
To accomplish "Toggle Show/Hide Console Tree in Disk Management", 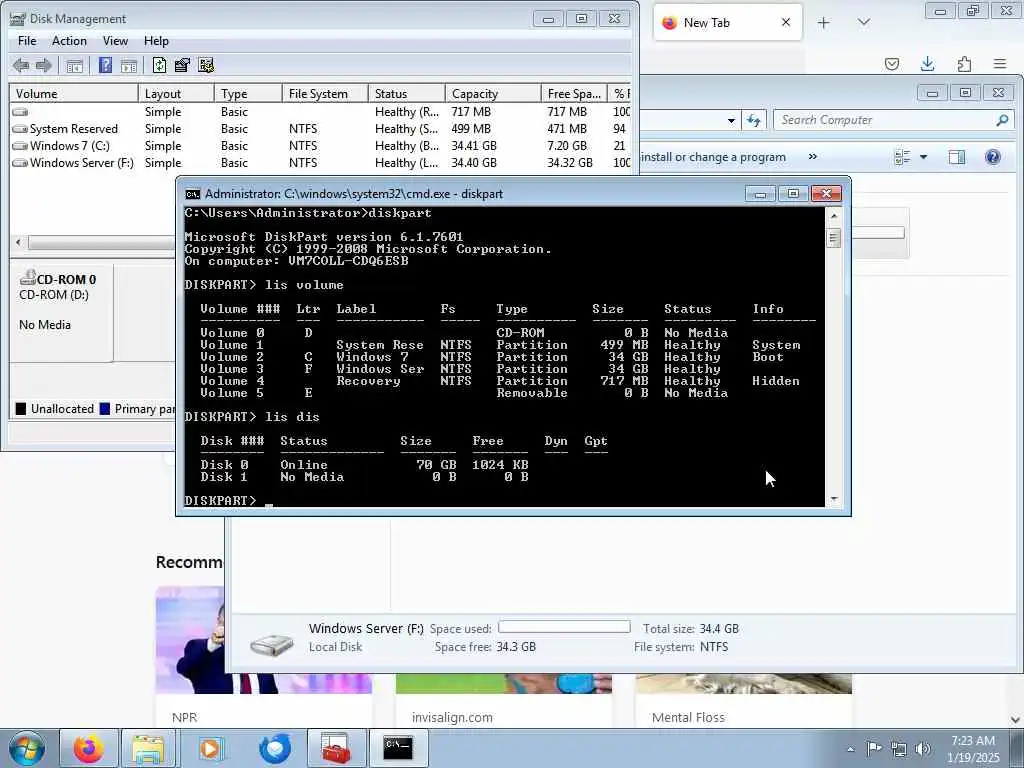I will point(75,65).
